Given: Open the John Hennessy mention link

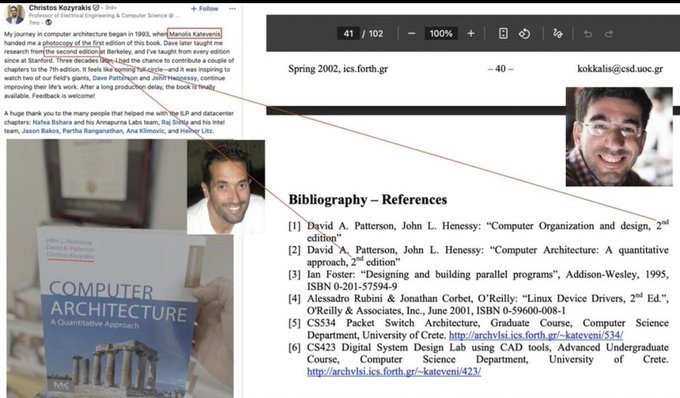Looking at the screenshot, I should click(174, 78).
